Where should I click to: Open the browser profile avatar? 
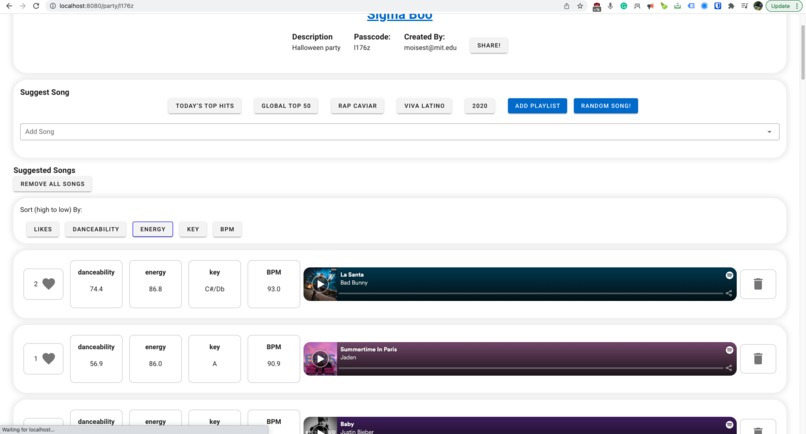[758, 6]
